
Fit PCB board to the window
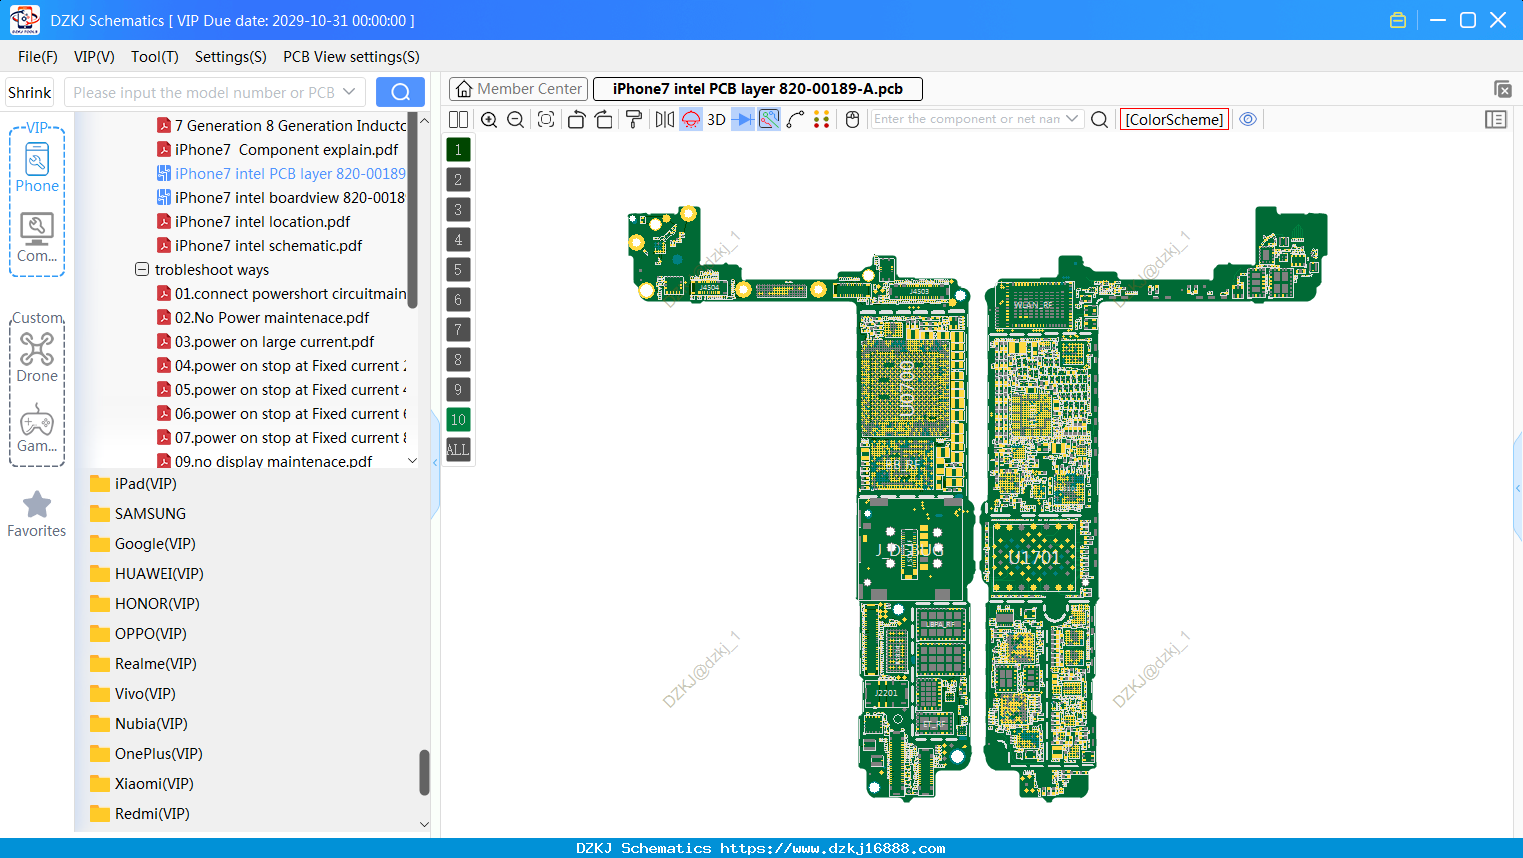point(546,119)
